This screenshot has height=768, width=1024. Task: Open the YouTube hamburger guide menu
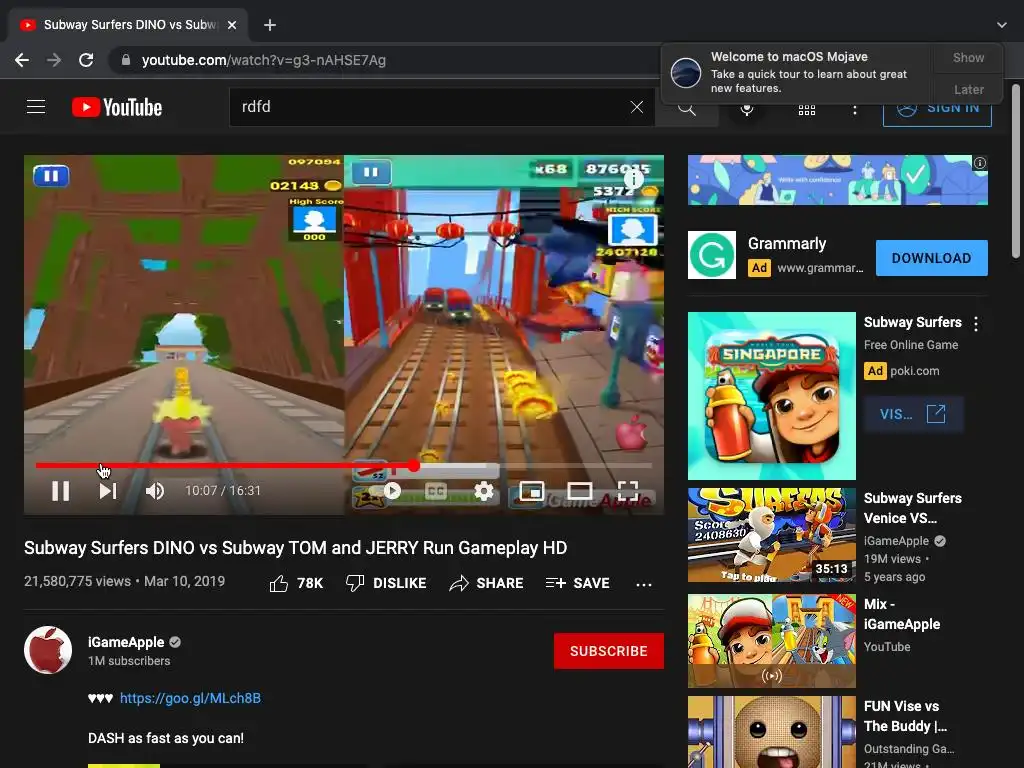point(36,106)
